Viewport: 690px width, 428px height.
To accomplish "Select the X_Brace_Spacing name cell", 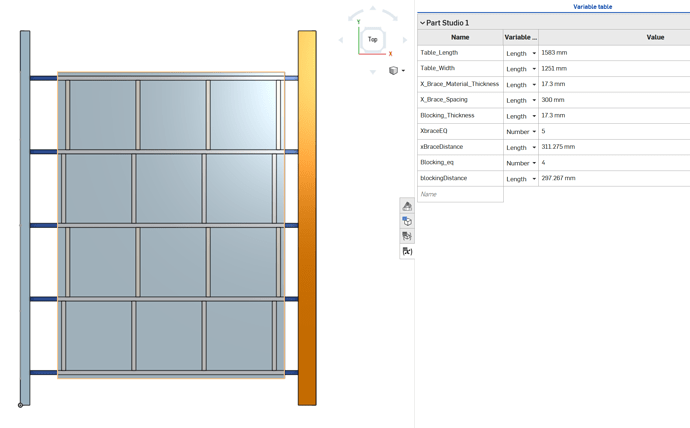I will point(460,100).
